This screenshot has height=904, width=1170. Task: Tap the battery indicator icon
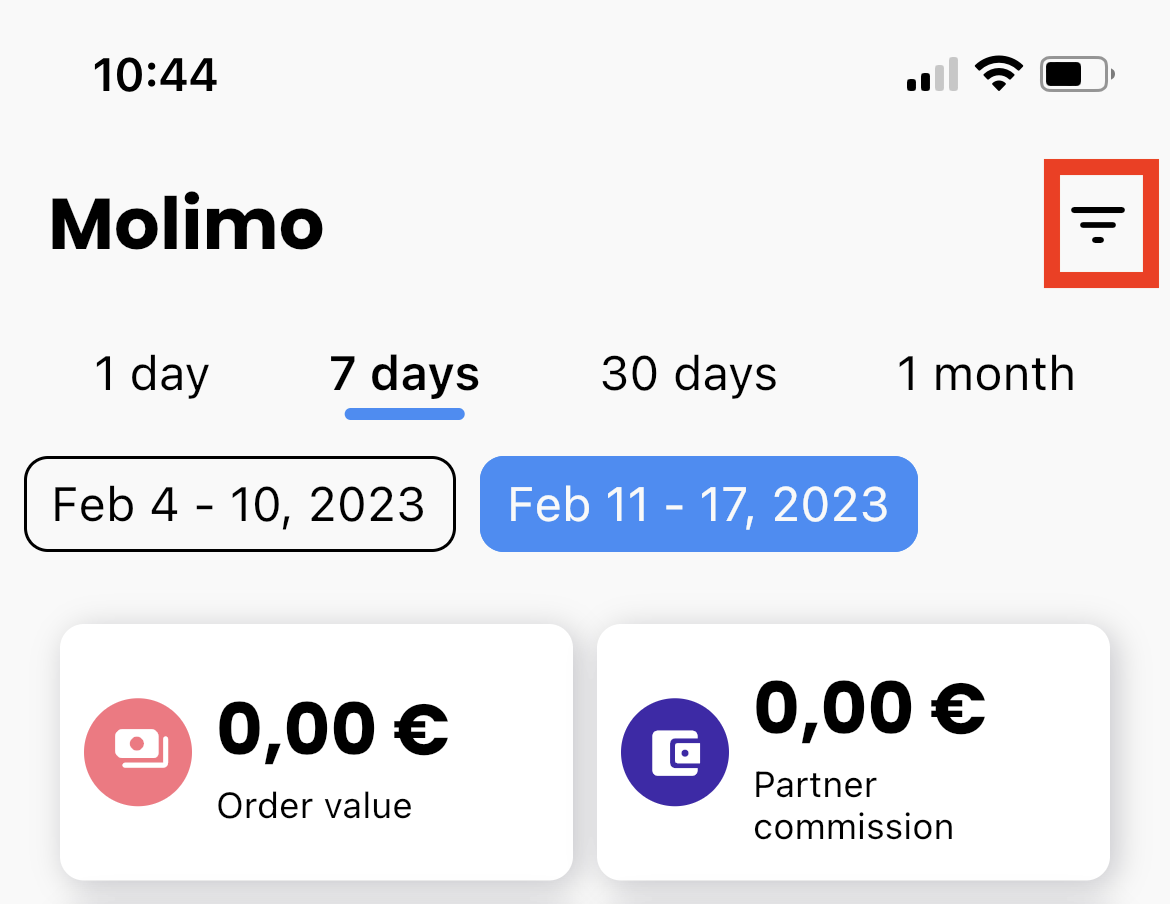(x=1077, y=74)
